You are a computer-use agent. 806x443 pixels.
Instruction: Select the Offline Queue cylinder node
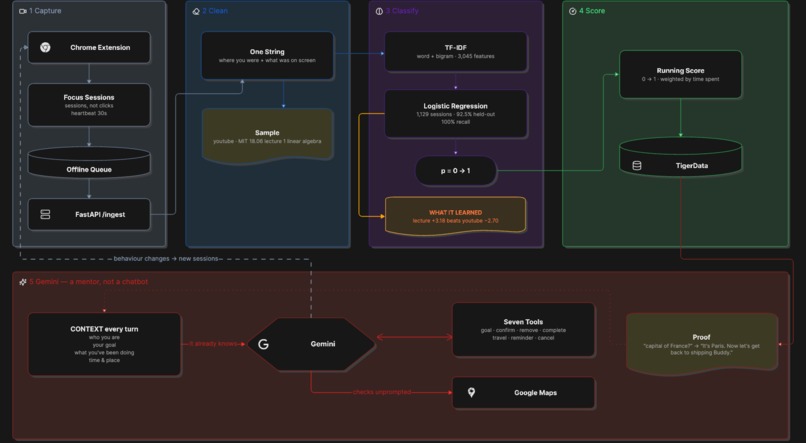pyautogui.click(x=89, y=163)
